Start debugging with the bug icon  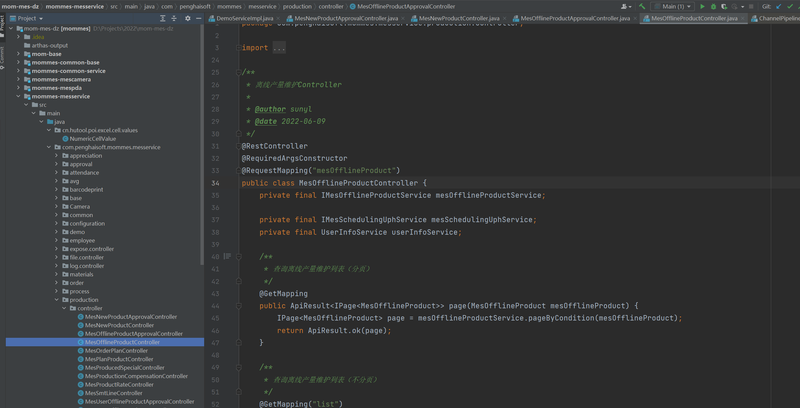coord(713,6)
